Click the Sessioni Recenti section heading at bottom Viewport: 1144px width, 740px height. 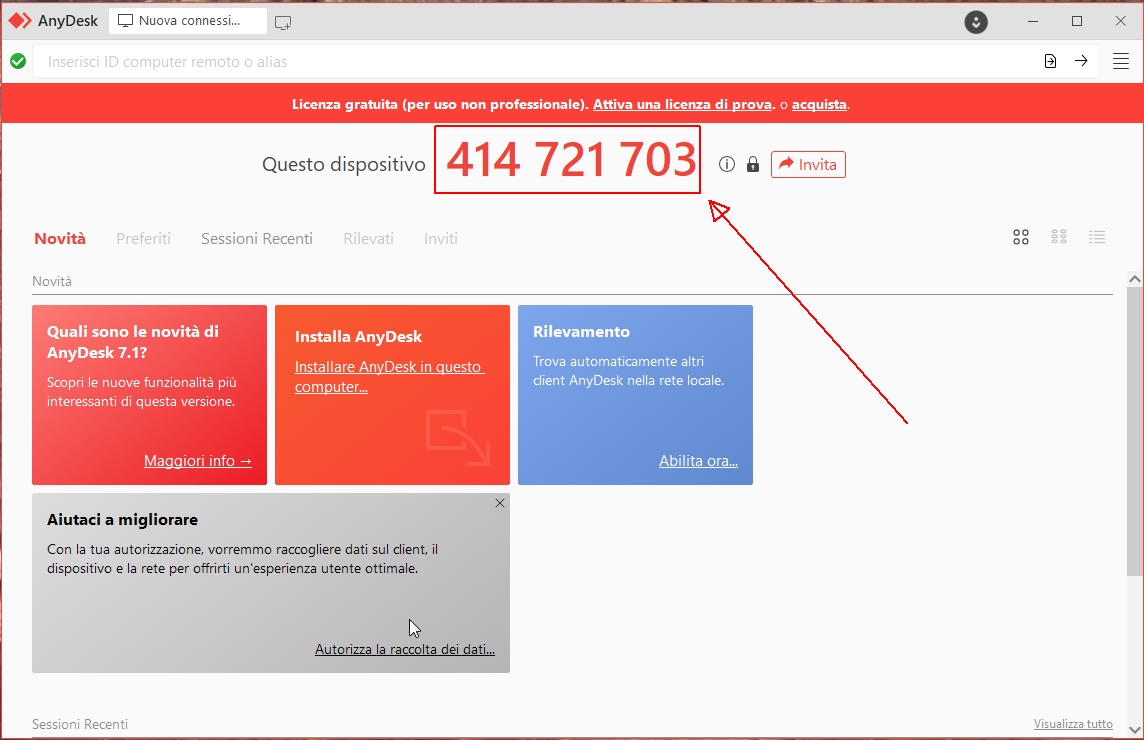[80, 724]
